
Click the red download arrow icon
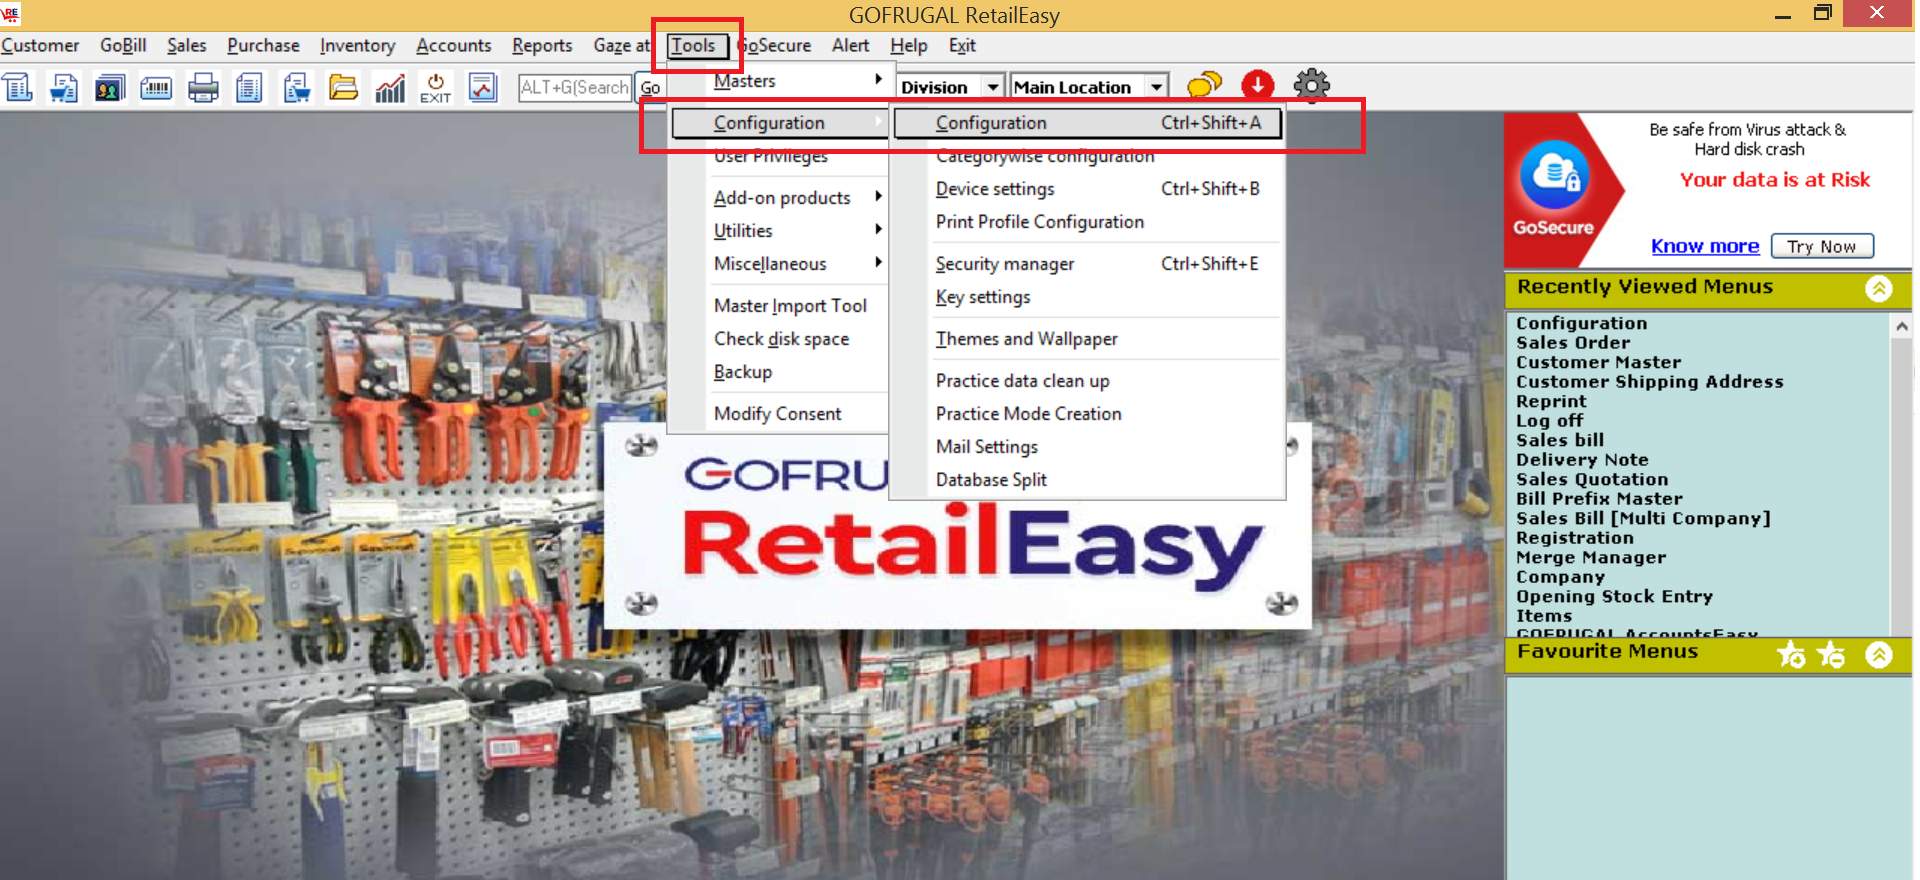[1258, 86]
